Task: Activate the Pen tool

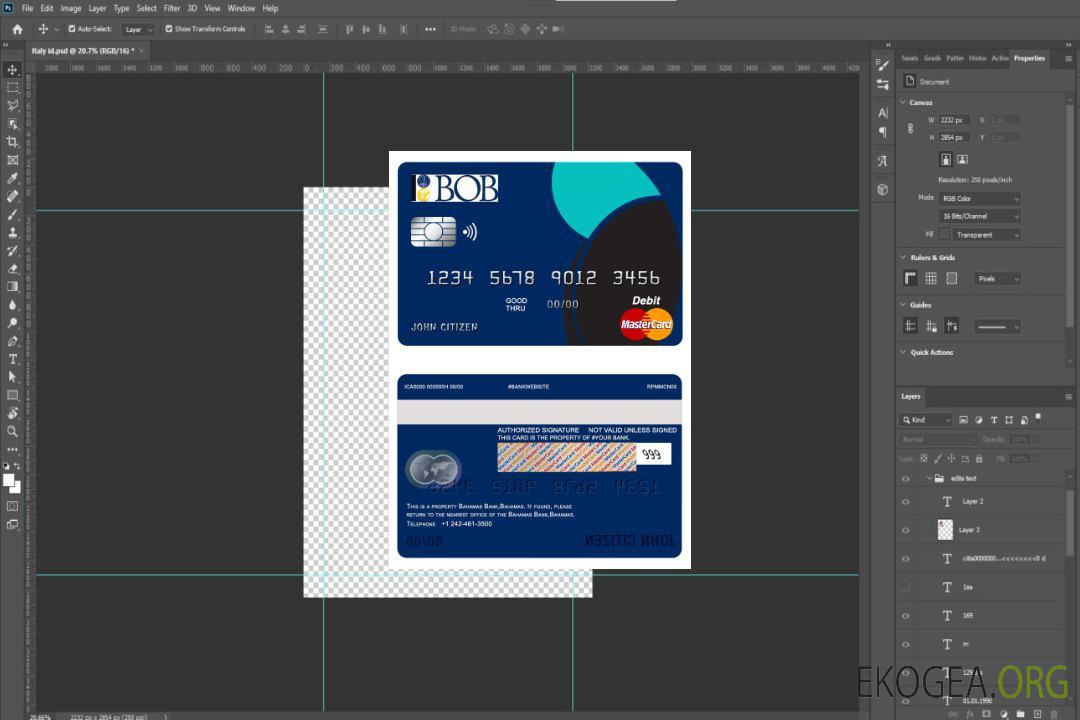Action: [x=13, y=341]
